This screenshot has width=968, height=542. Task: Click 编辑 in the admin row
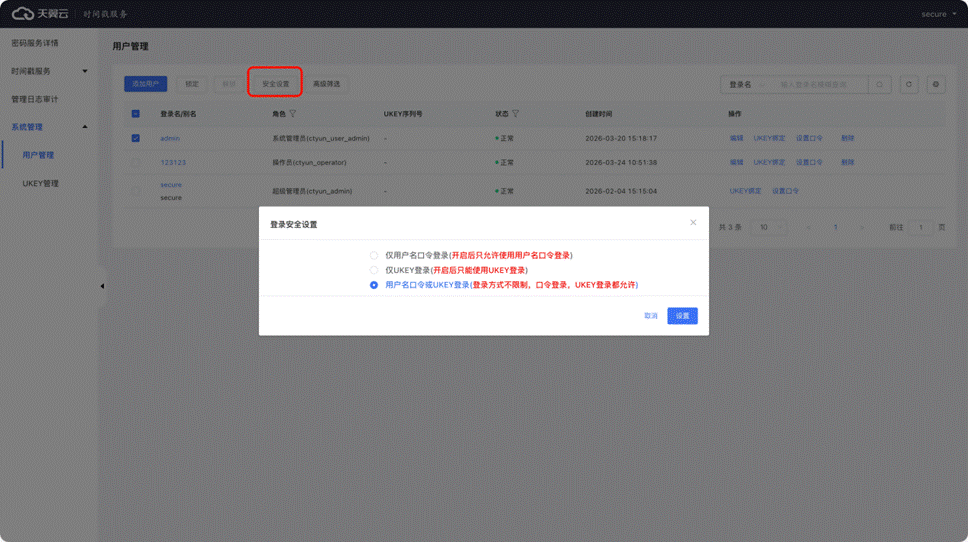click(736, 138)
